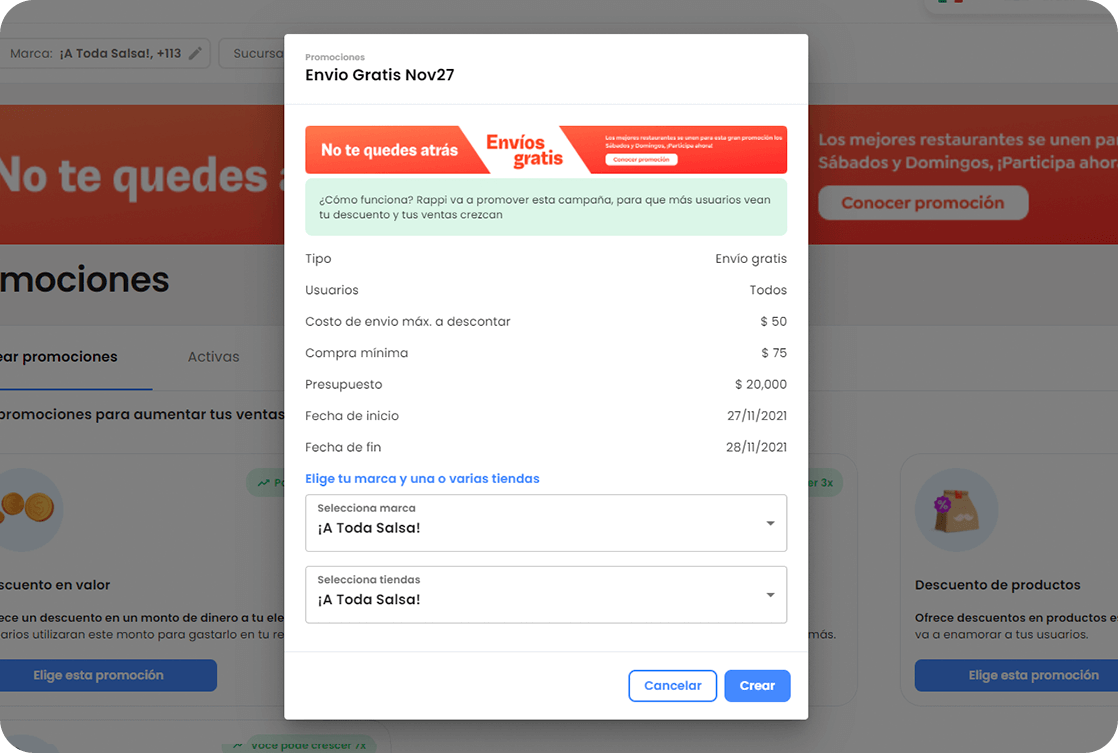Switch to the Activas tab
This screenshot has width=1118, height=753.
tap(213, 356)
